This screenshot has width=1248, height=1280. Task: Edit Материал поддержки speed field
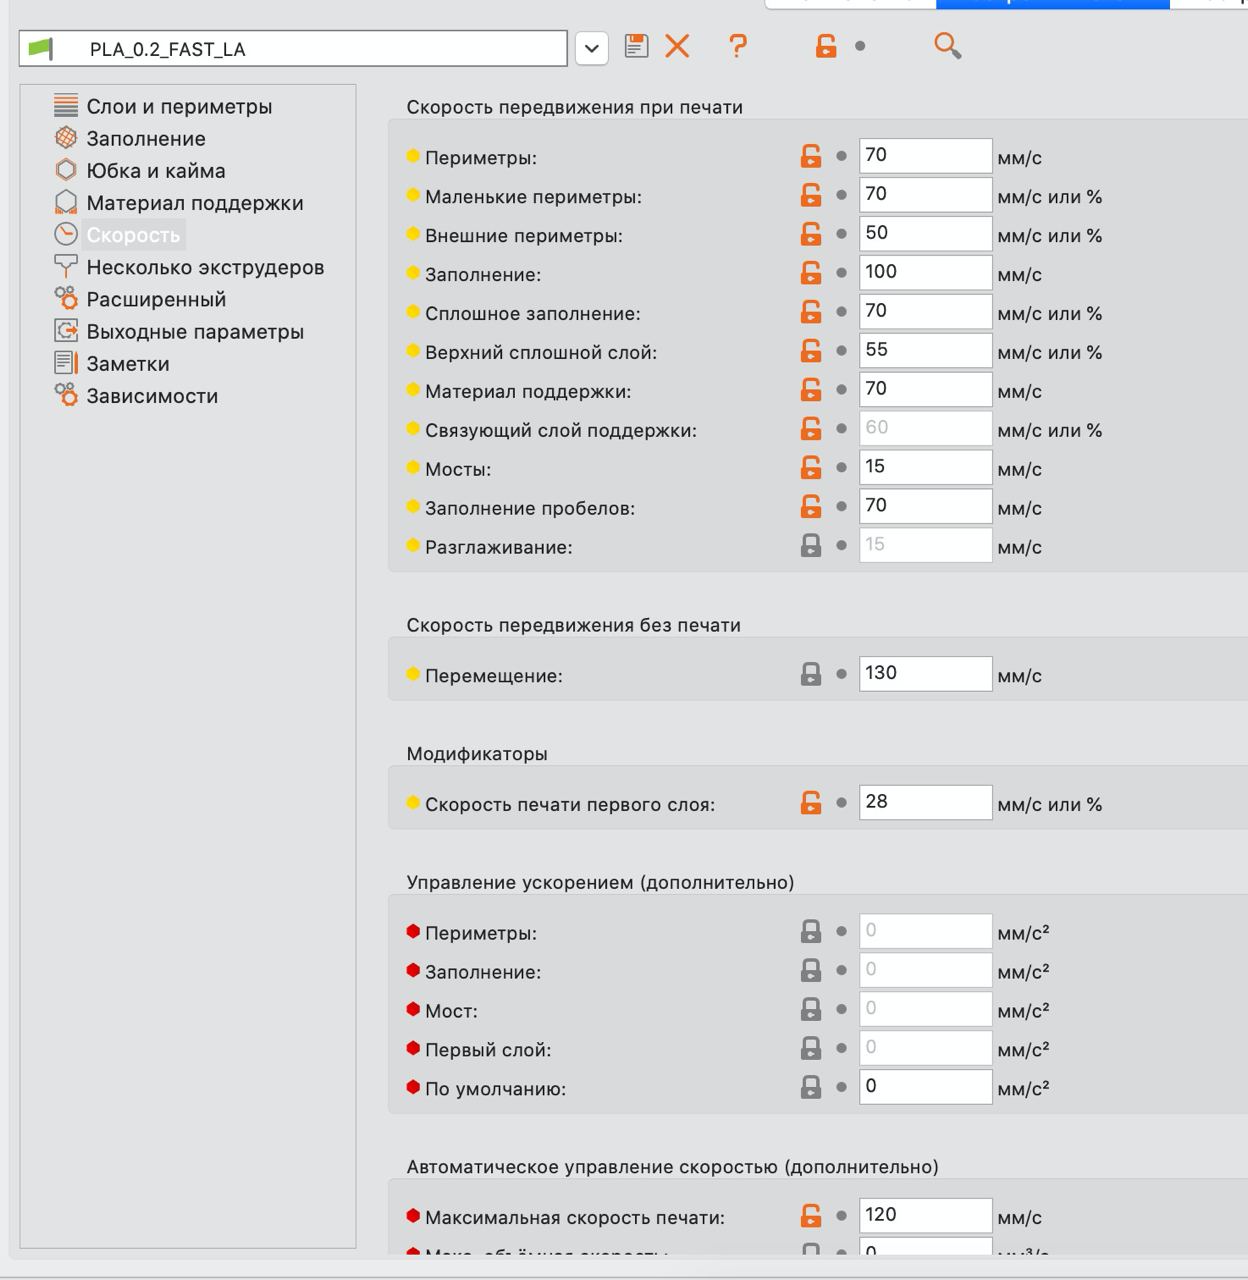click(925, 390)
